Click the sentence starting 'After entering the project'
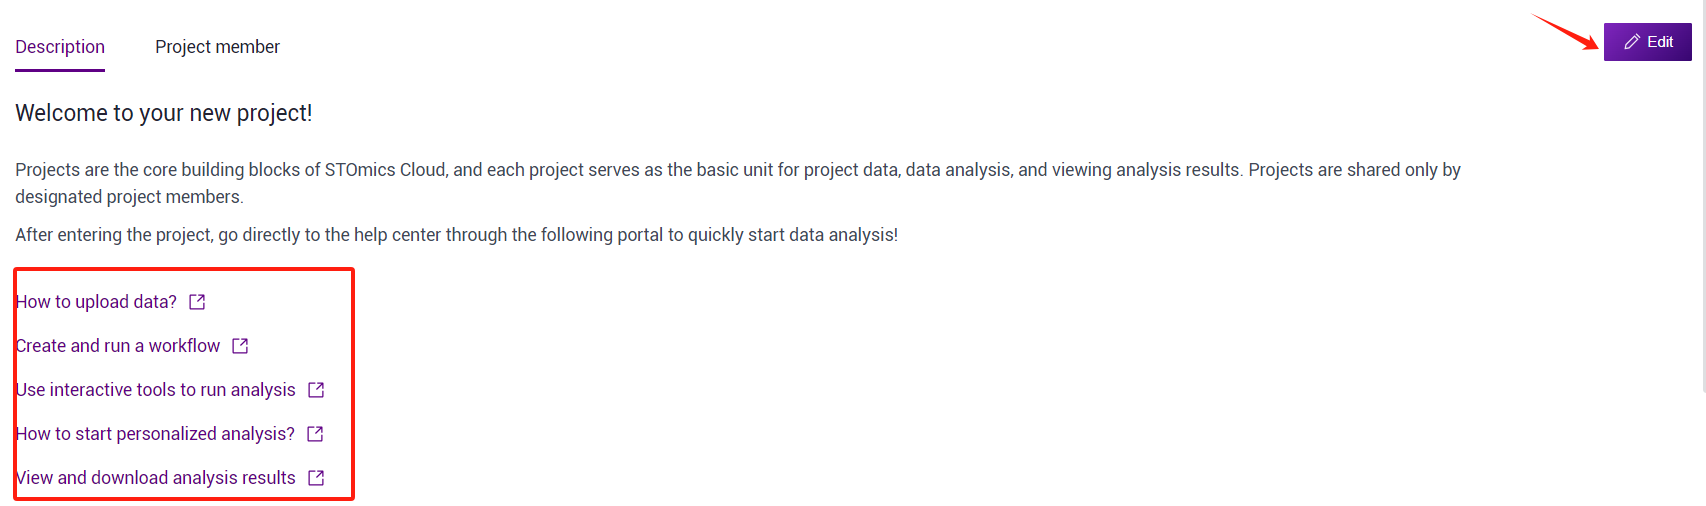The width and height of the screenshot is (1706, 506). 456,235
